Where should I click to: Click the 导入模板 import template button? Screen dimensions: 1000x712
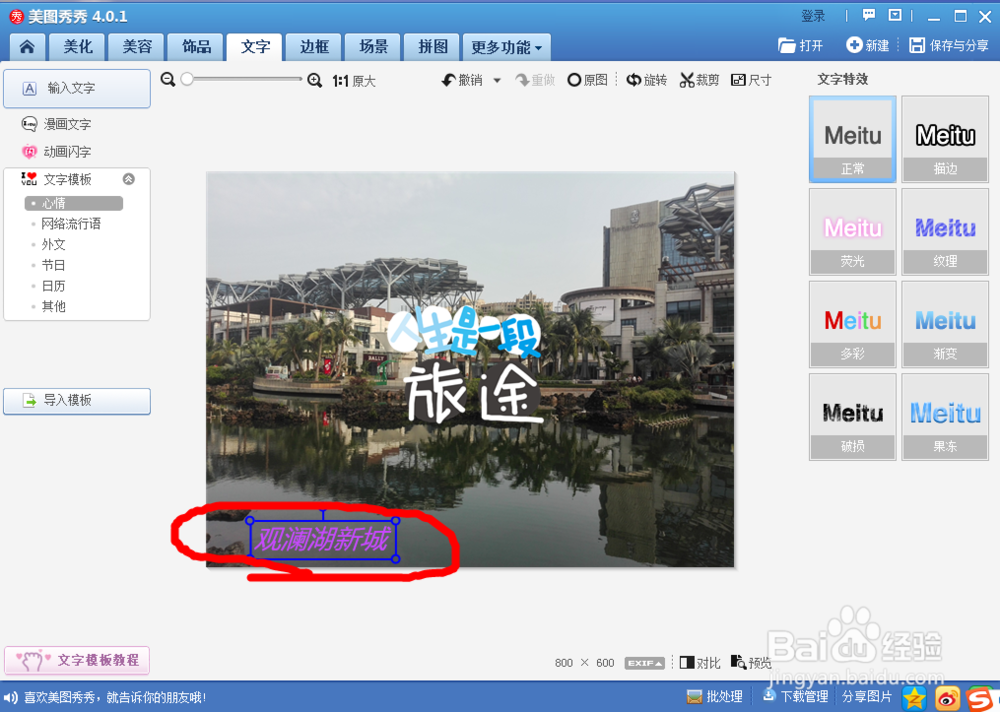coord(76,401)
